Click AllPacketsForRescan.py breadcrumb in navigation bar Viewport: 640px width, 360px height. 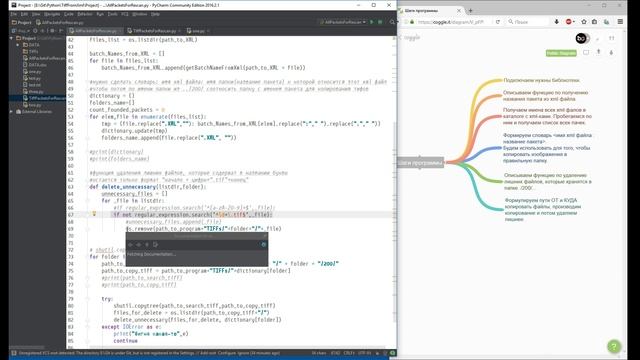point(60,22)
